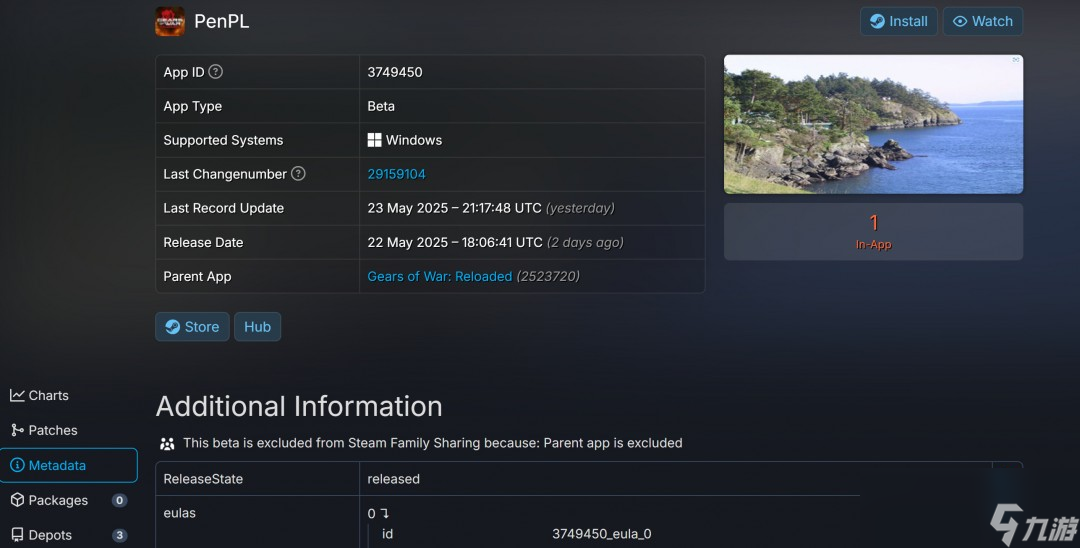The height and width of the screenshot is (548, 1080).
Task: Click the Store button
Action: click(x=192, y=326)
